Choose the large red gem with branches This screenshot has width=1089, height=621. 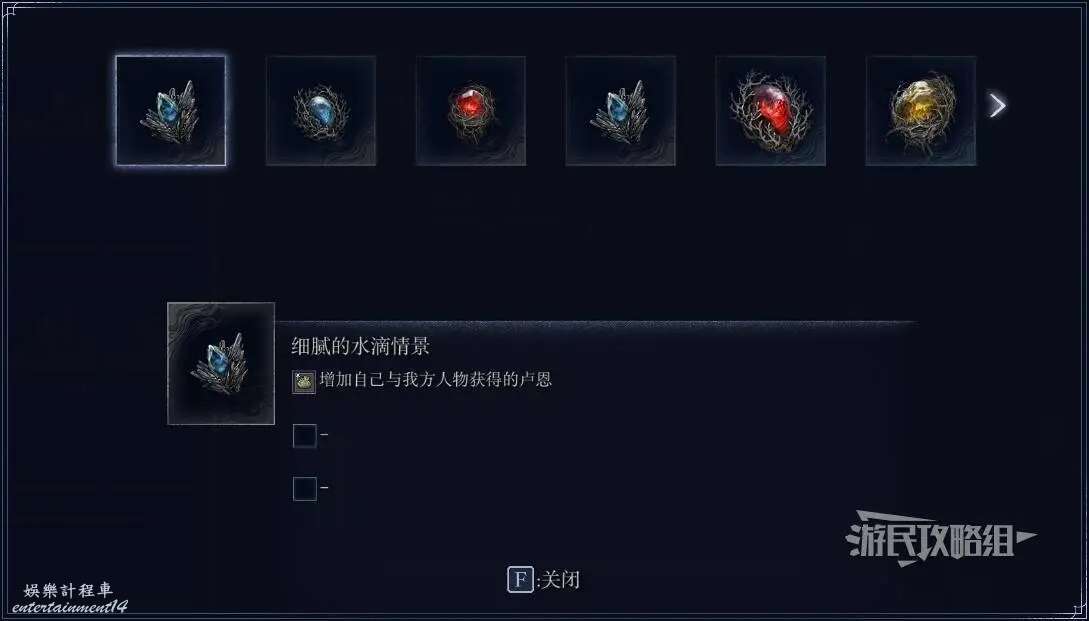point(771,111)
